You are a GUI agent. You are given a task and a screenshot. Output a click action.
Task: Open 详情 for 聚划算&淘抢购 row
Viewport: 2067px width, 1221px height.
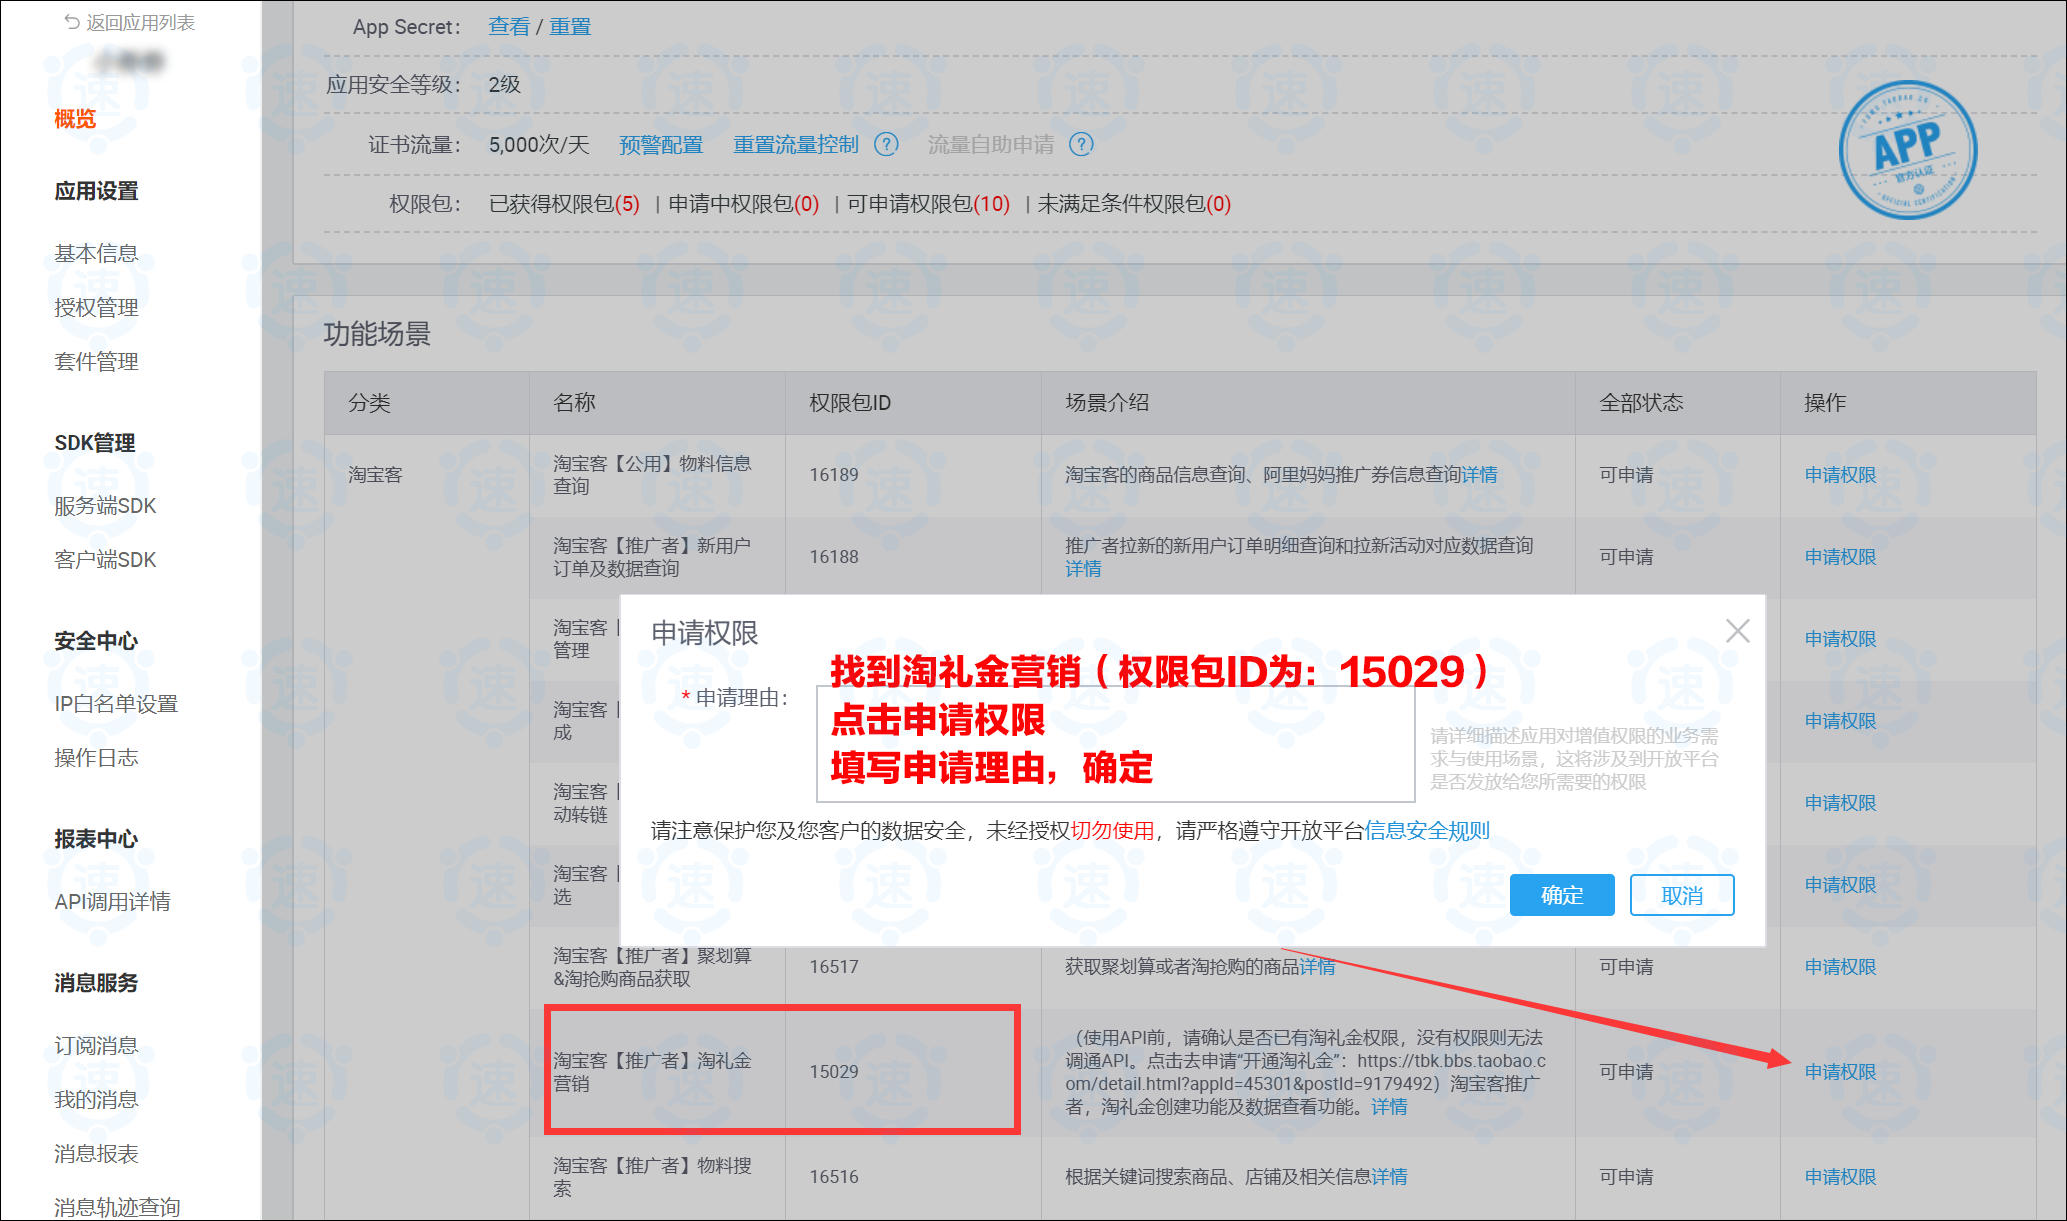click(1317, 967)
